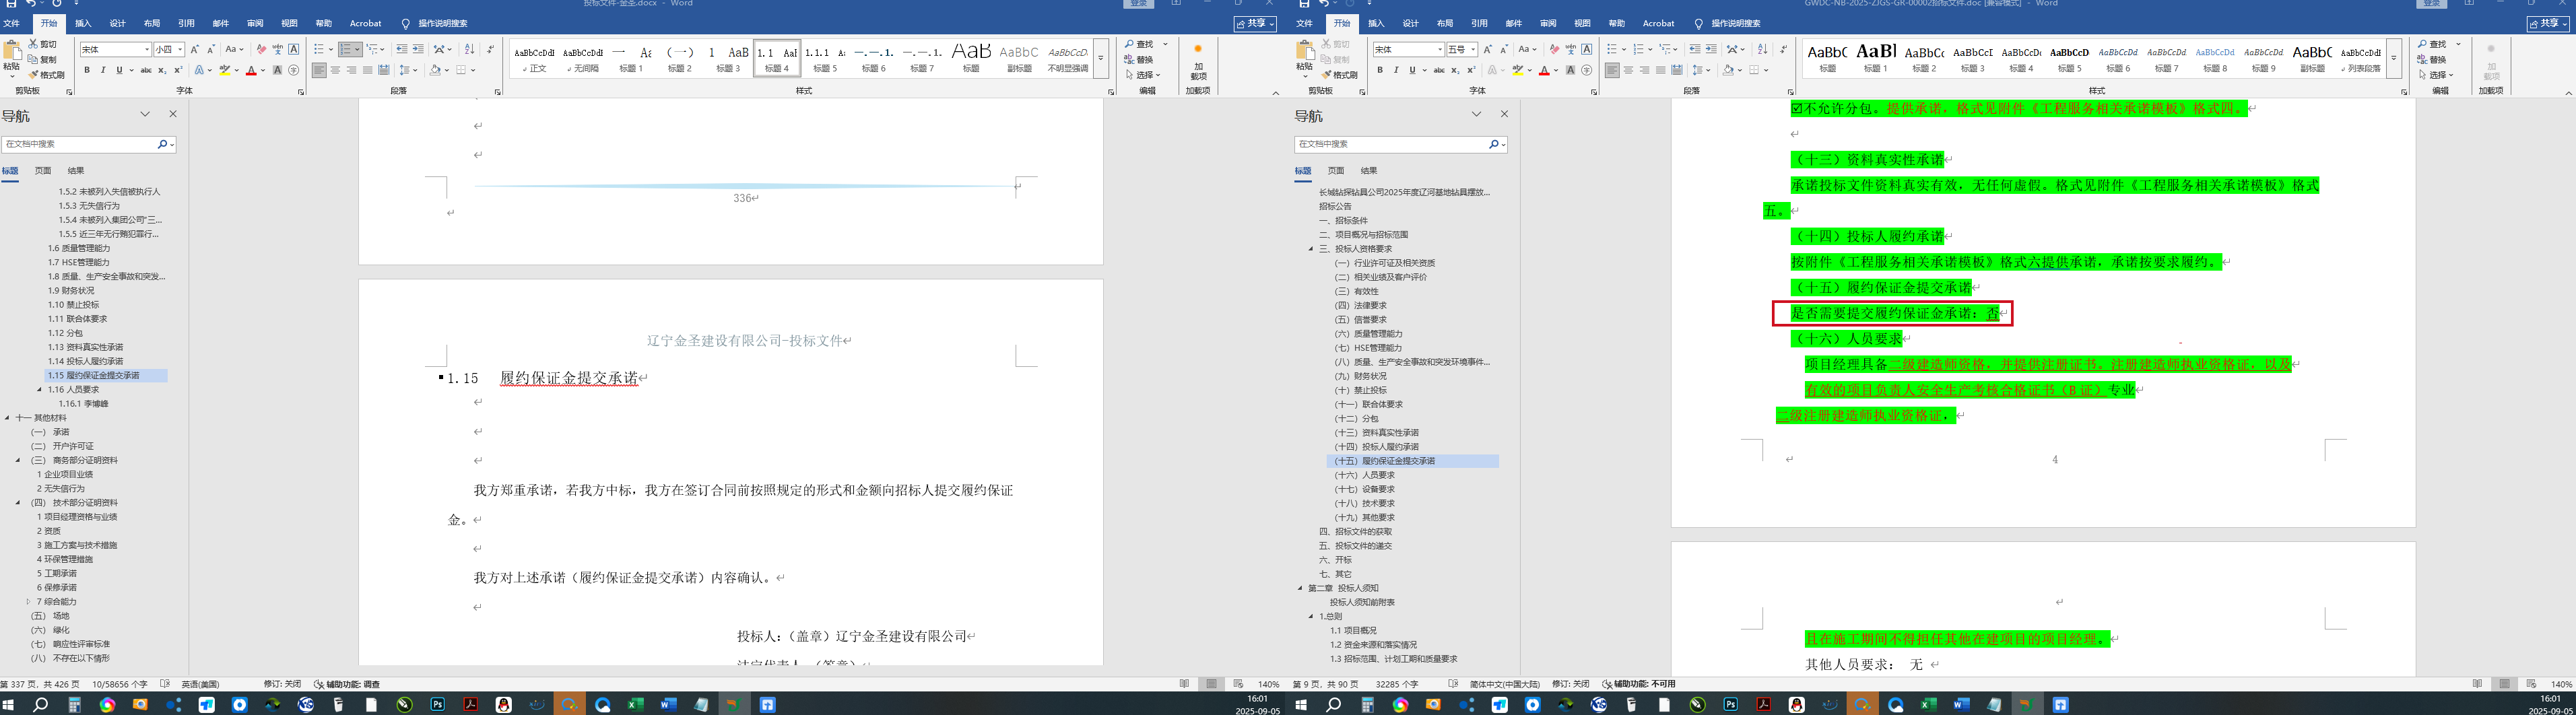
Task: Toggle underline in the right Word window
Action: [x=1412, y=70]
